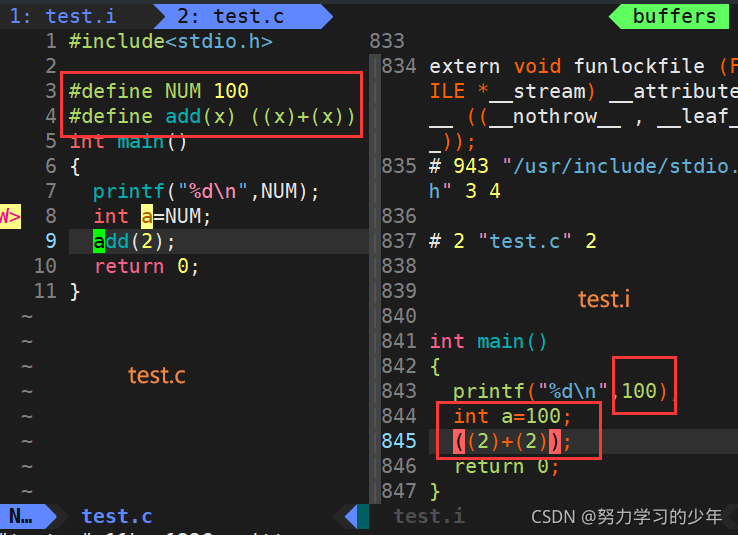
Task: Click 'return 0;' on line 846
Action: (x=506, y=466)
